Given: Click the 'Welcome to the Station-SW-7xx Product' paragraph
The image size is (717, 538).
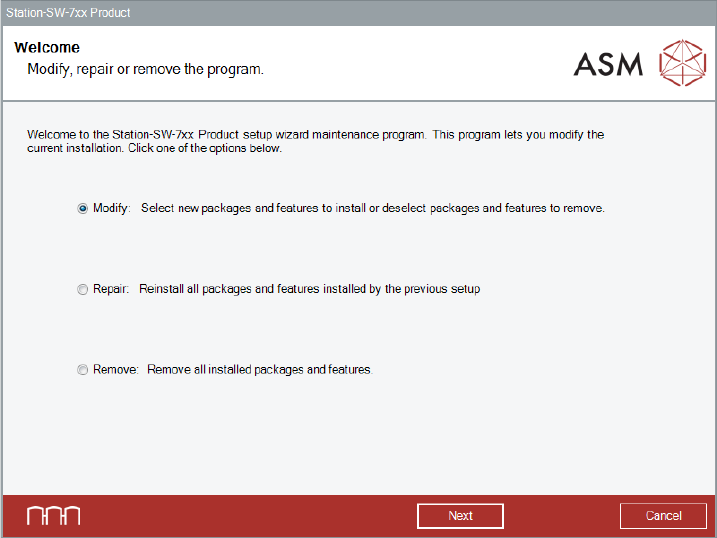Looking at the screenshot, I should [x=316, y=141].
